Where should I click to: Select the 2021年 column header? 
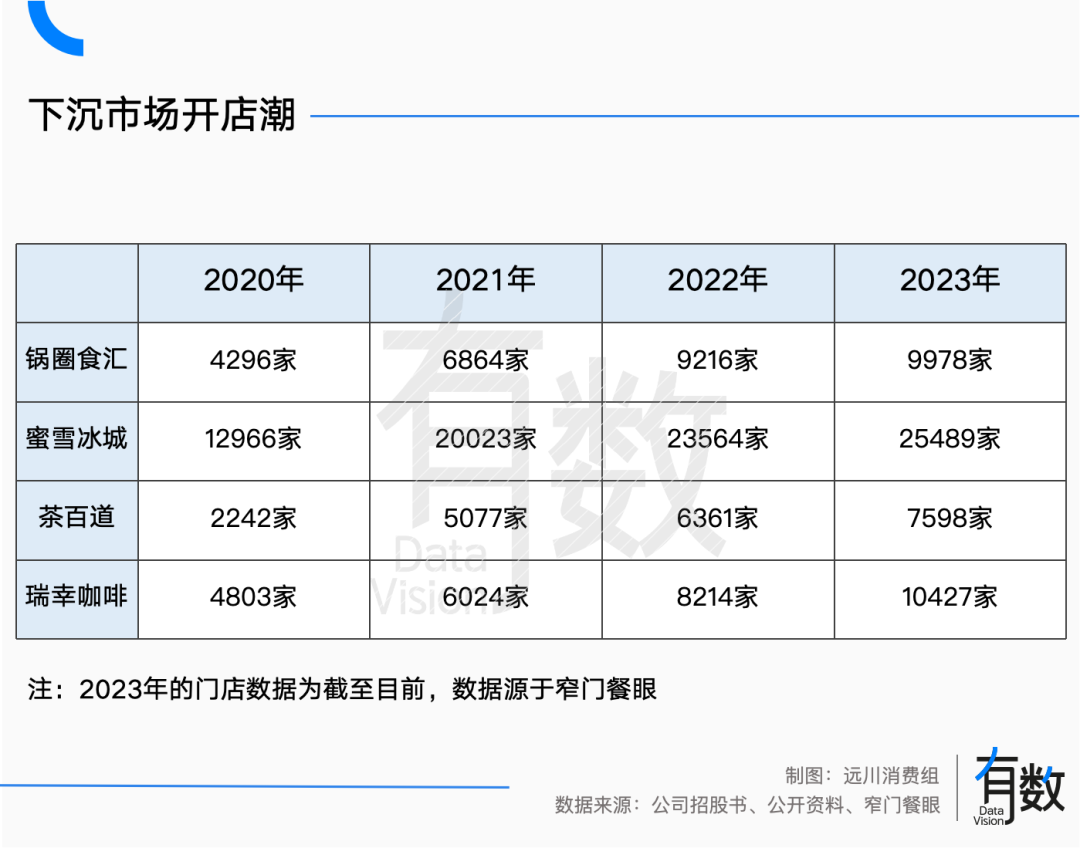pyautogui.click(x=486, y=282)
